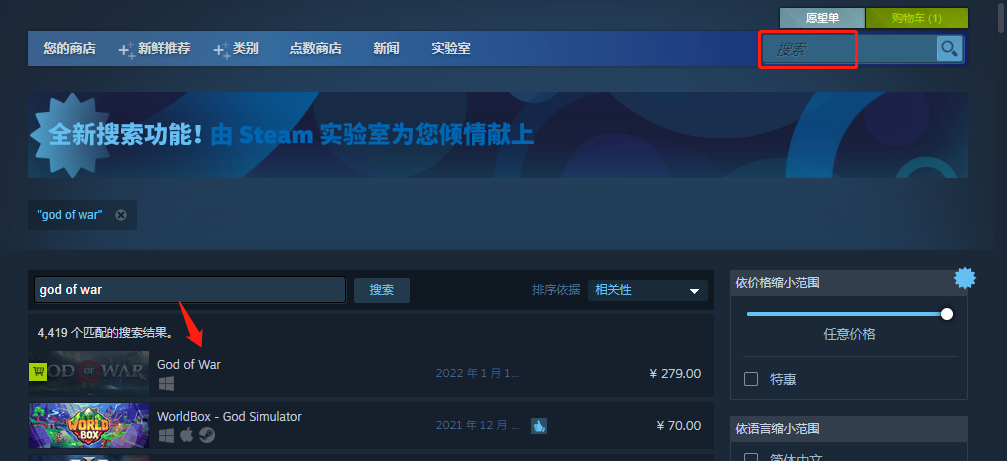Screen dimensions: 1007x461
Task: Click the Apple platform icon under WorldBox
Action: click(x=186, y=435)
